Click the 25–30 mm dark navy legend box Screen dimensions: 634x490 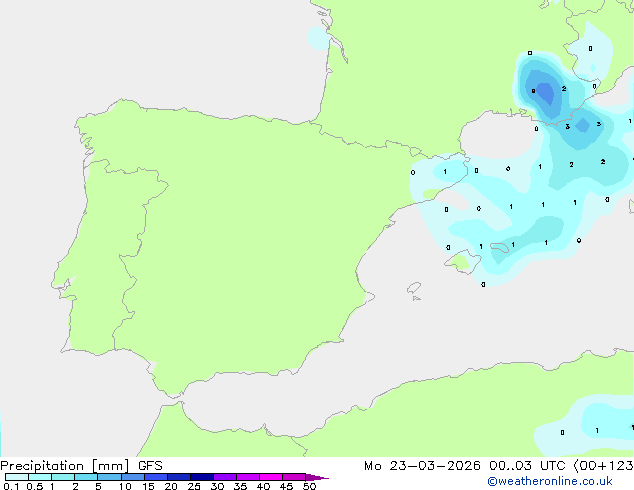point(202,477)
